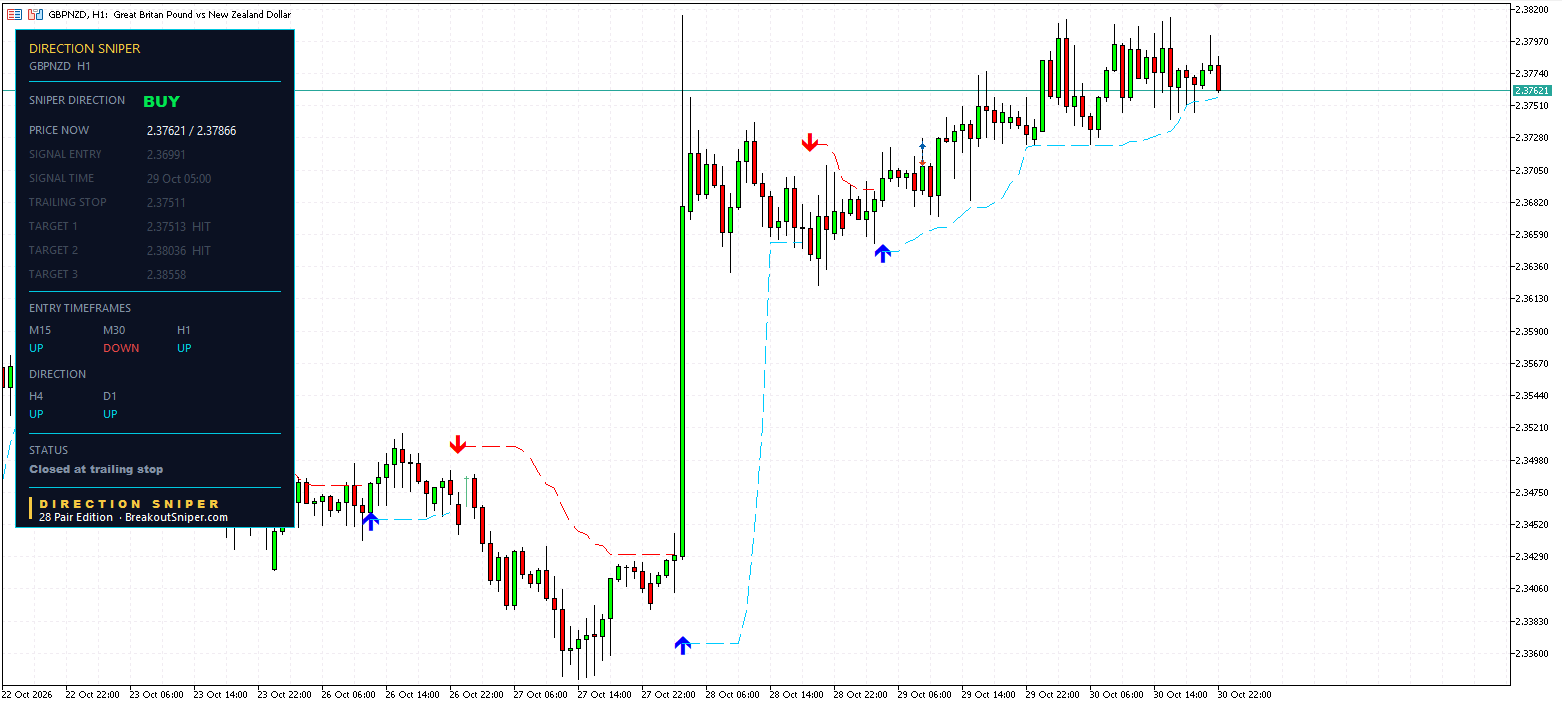Click the 2.38200 price axis label
Image resolution: width=1562 pixels, height=706 pixels.
pos(1531,9)
